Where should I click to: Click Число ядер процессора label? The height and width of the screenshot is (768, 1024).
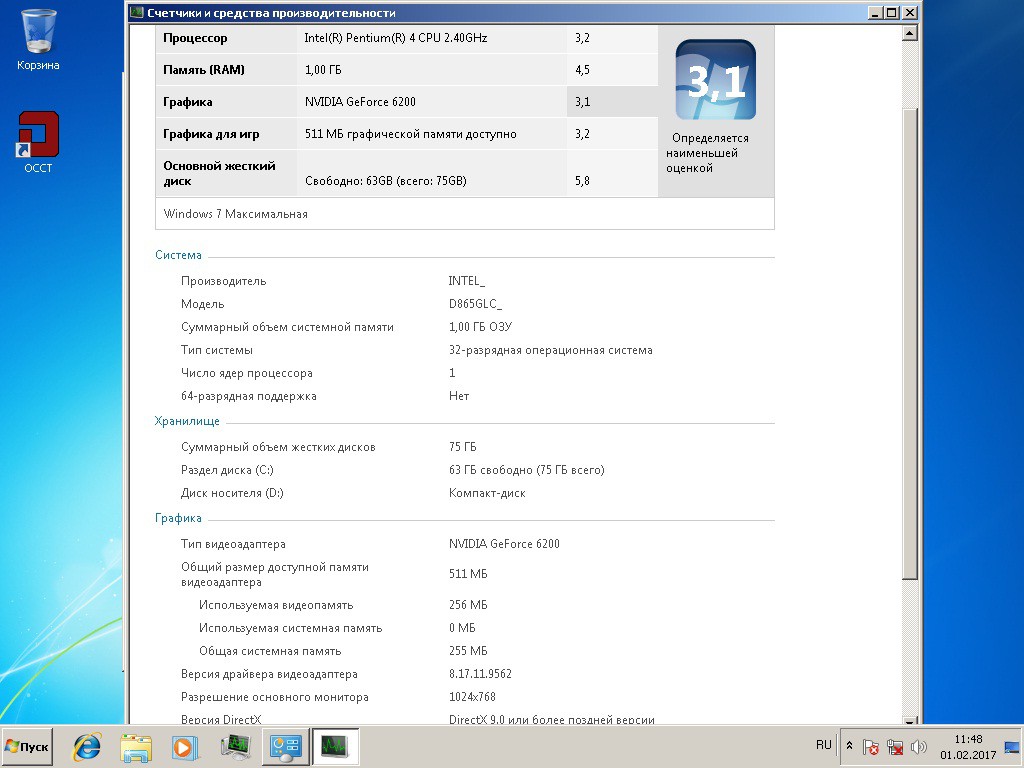pos(247,373)
